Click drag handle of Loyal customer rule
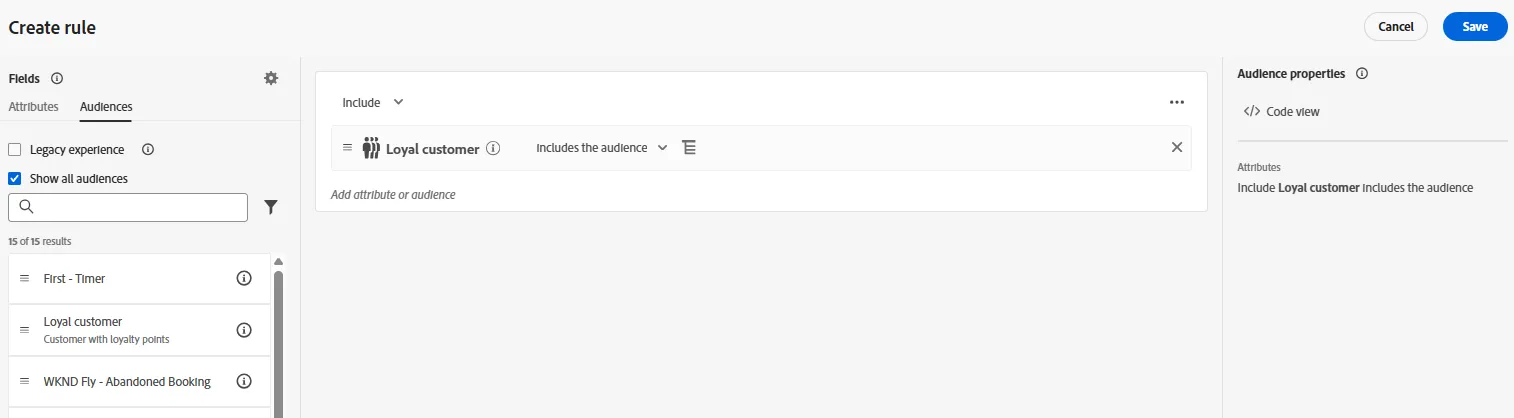Image resolution: width=1514 pixels, height=418 pixels. coord(348,147)
